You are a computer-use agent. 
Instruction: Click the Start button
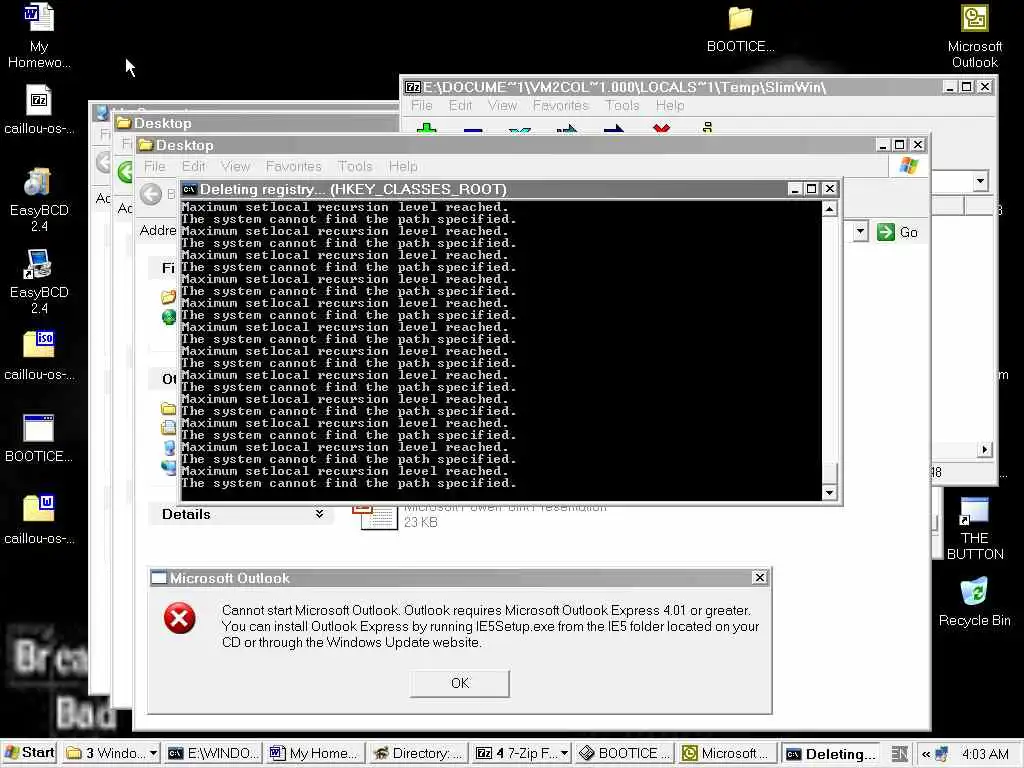click(x=30, y=753)
